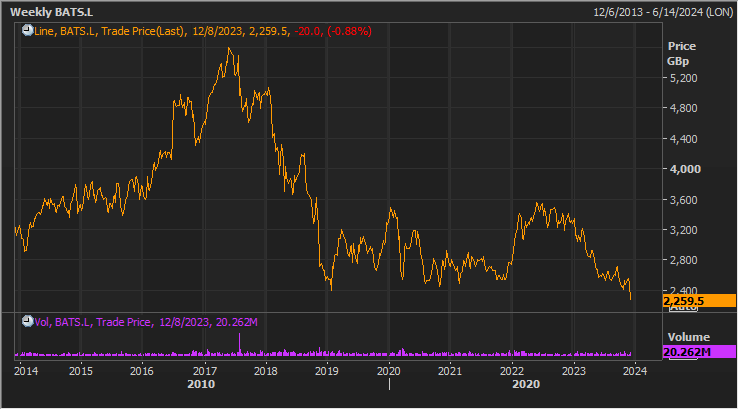Click the 3,200 price axis label
740x411 pixels.
[x=683, y=230]
